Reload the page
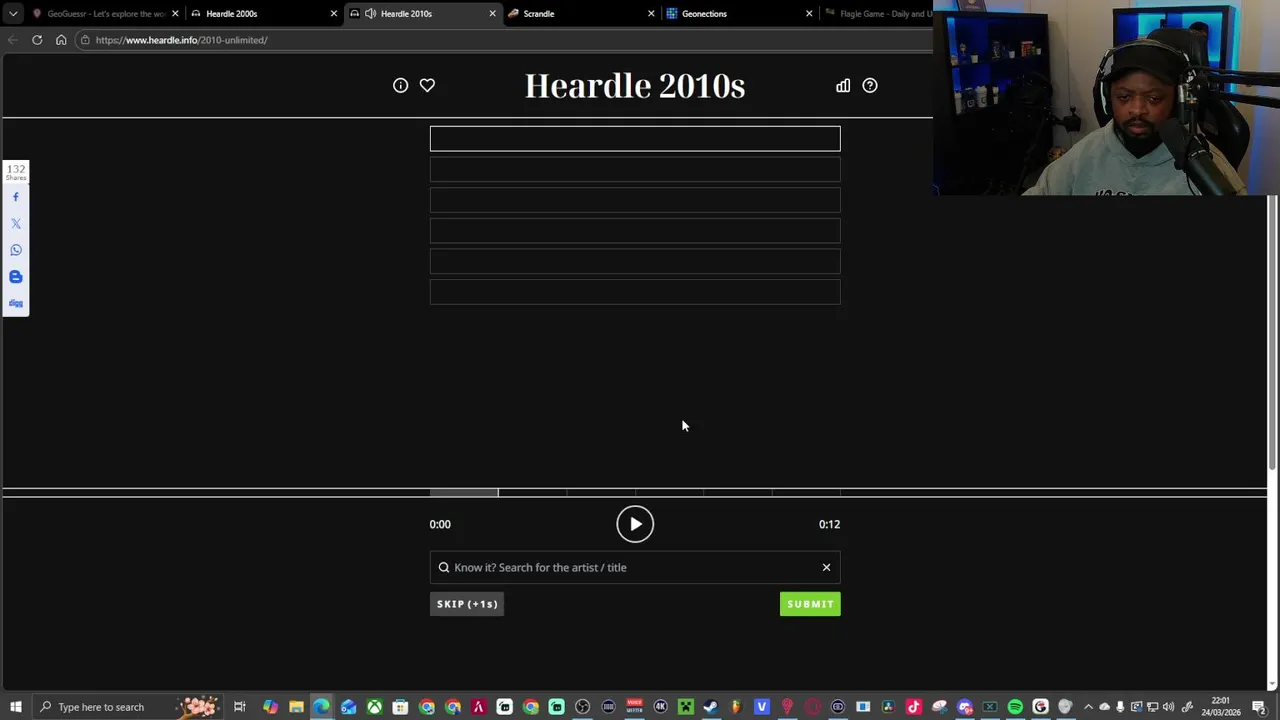This screenshot has width=1280, height=720. pos(37,40)
